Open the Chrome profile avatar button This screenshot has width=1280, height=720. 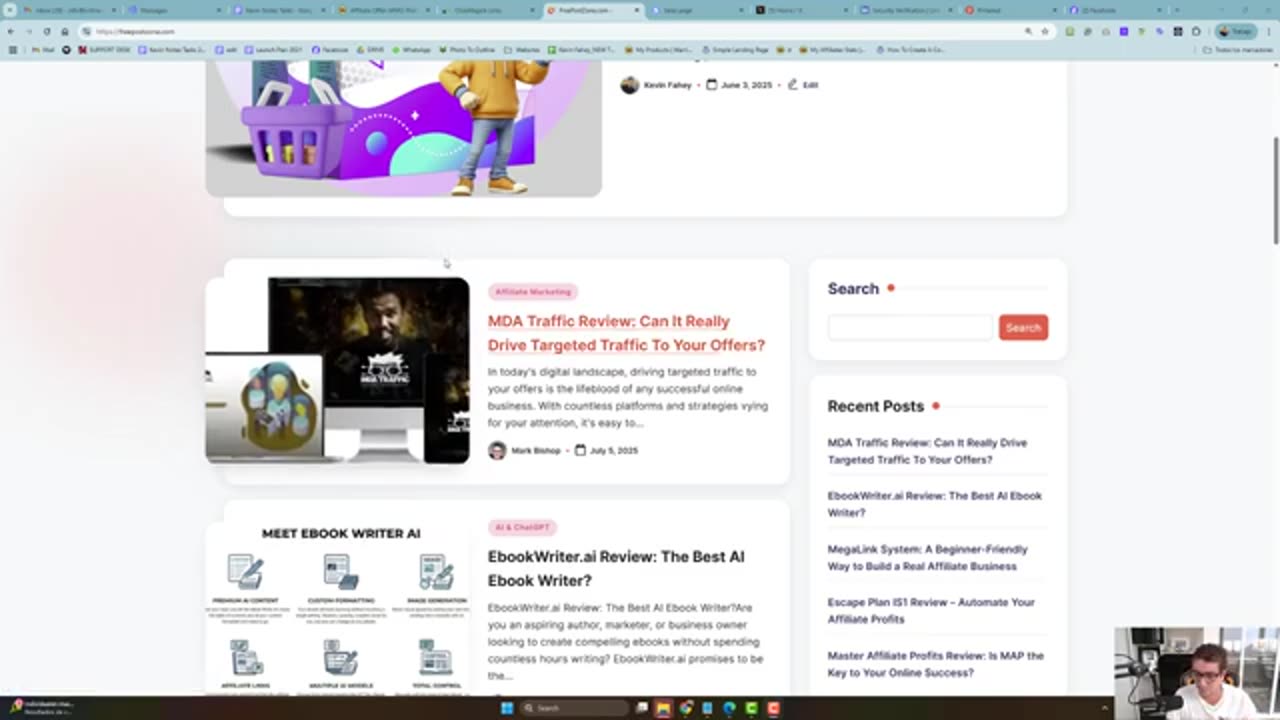pyautogui.click(x=1236, y=31)
